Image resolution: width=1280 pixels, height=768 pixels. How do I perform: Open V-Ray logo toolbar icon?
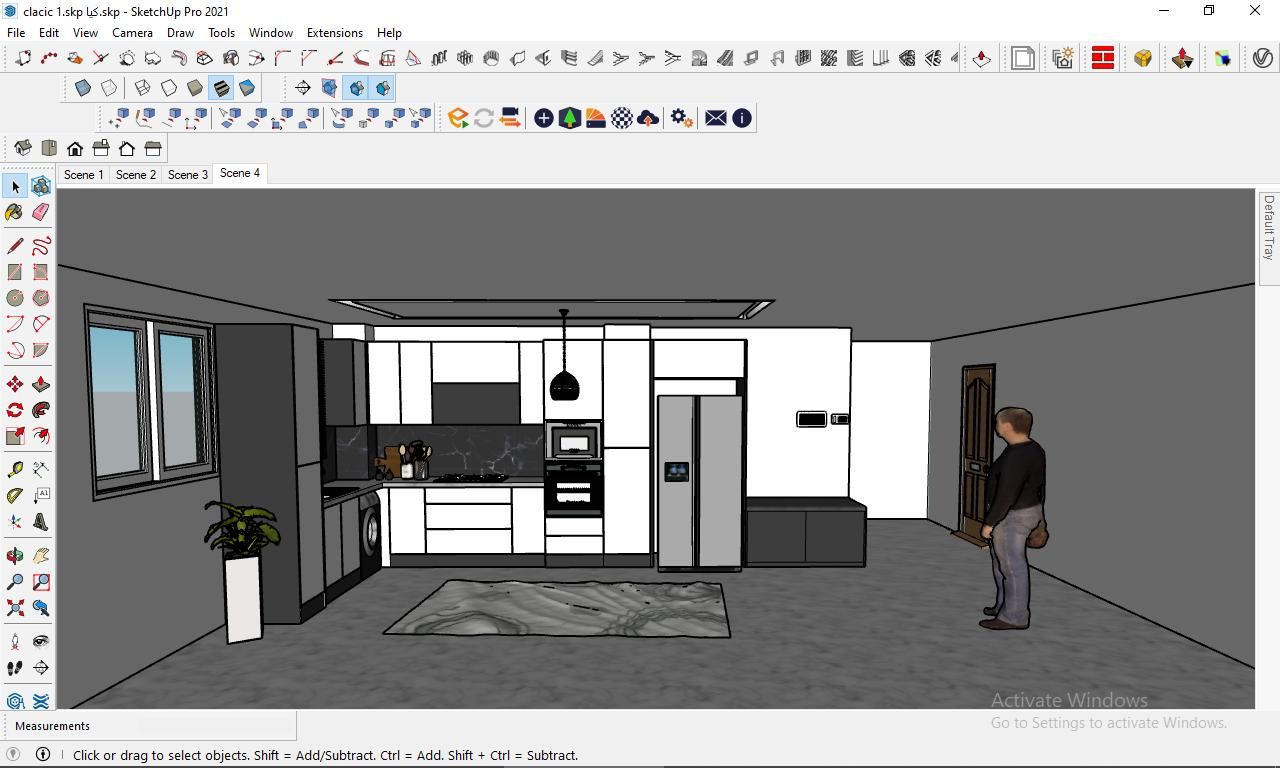point(1263,58)
